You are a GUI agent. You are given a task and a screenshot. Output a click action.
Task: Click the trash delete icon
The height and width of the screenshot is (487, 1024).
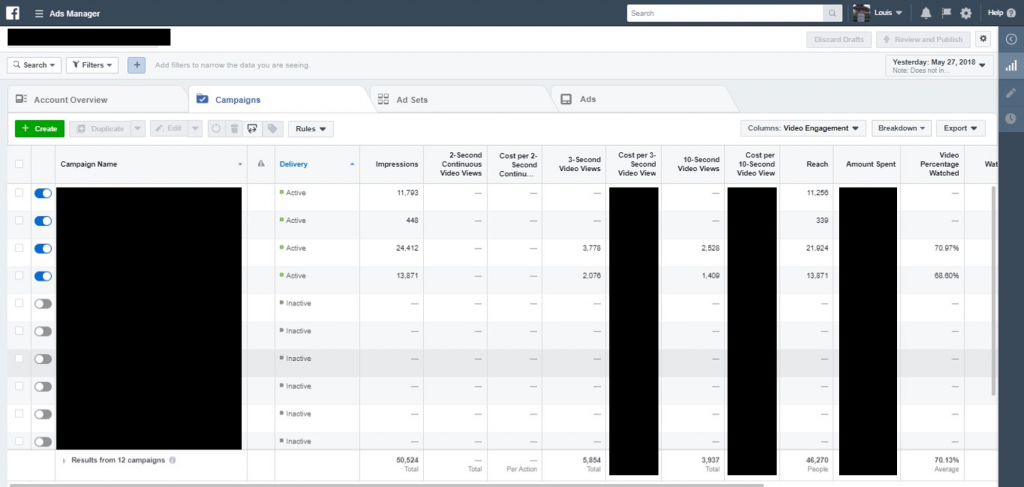[234, 129]
